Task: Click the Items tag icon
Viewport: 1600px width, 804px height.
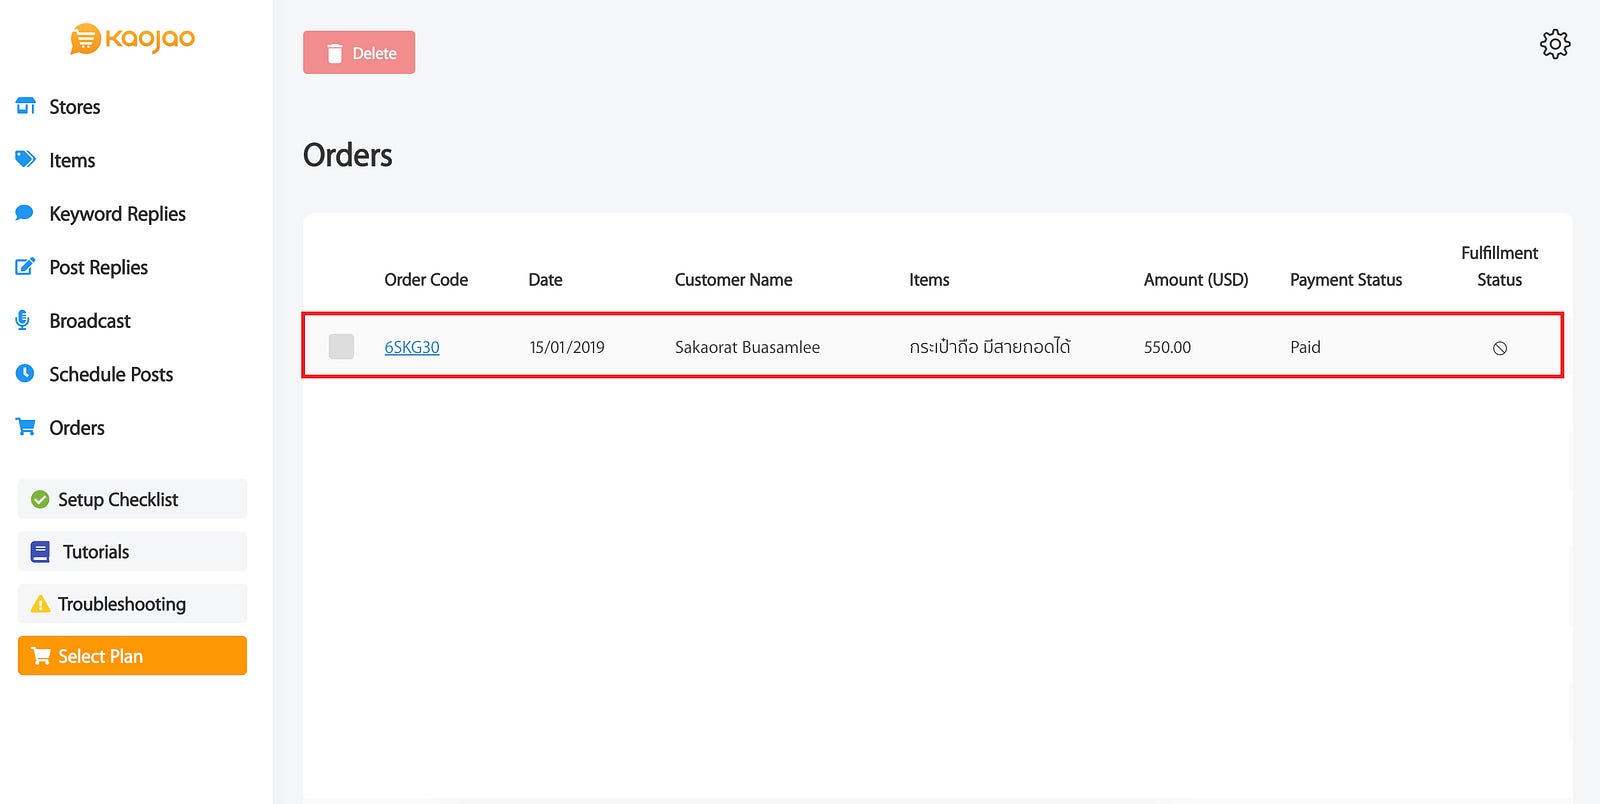Action: click(x=26, y=160)
